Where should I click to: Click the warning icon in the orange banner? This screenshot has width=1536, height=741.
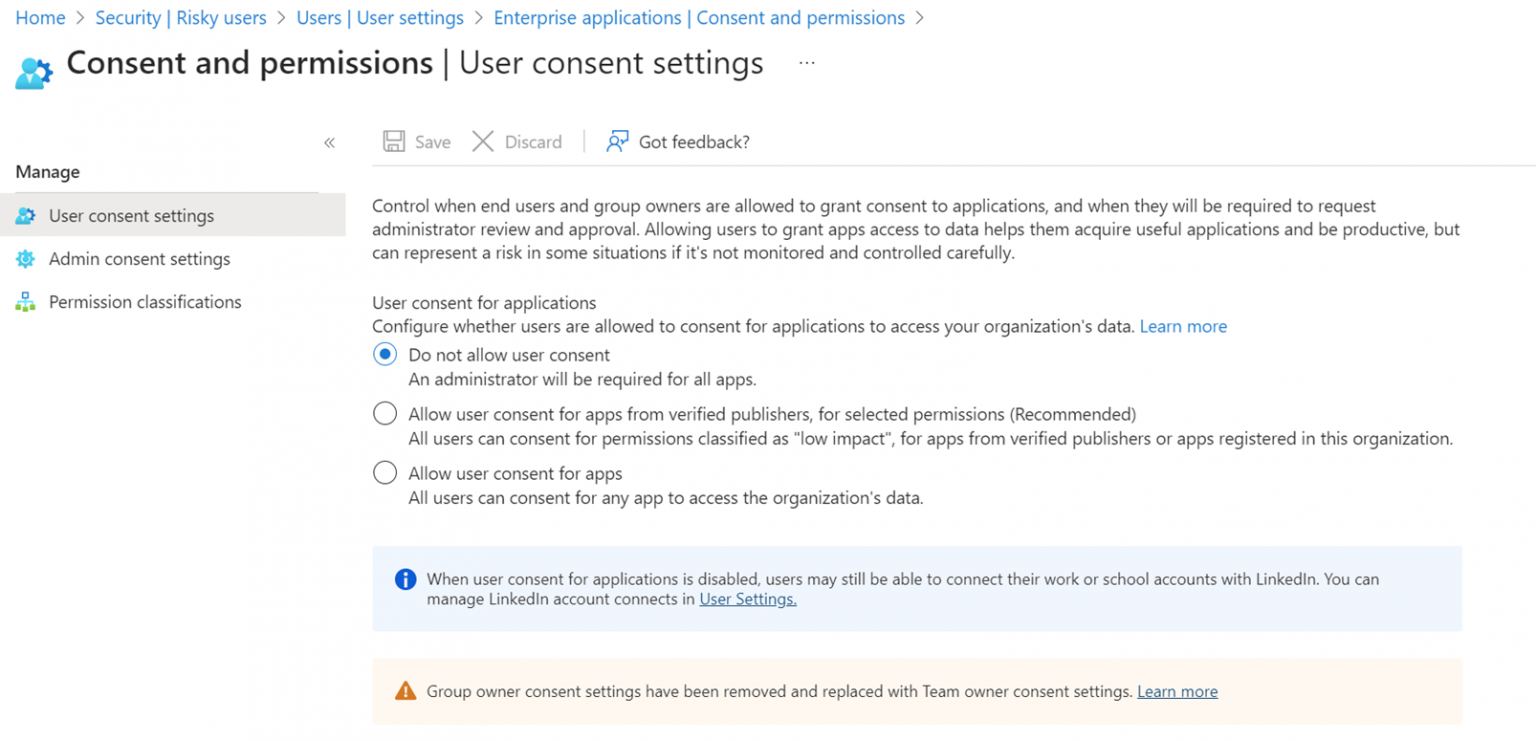pyautogui.click(x=406, y=690)
